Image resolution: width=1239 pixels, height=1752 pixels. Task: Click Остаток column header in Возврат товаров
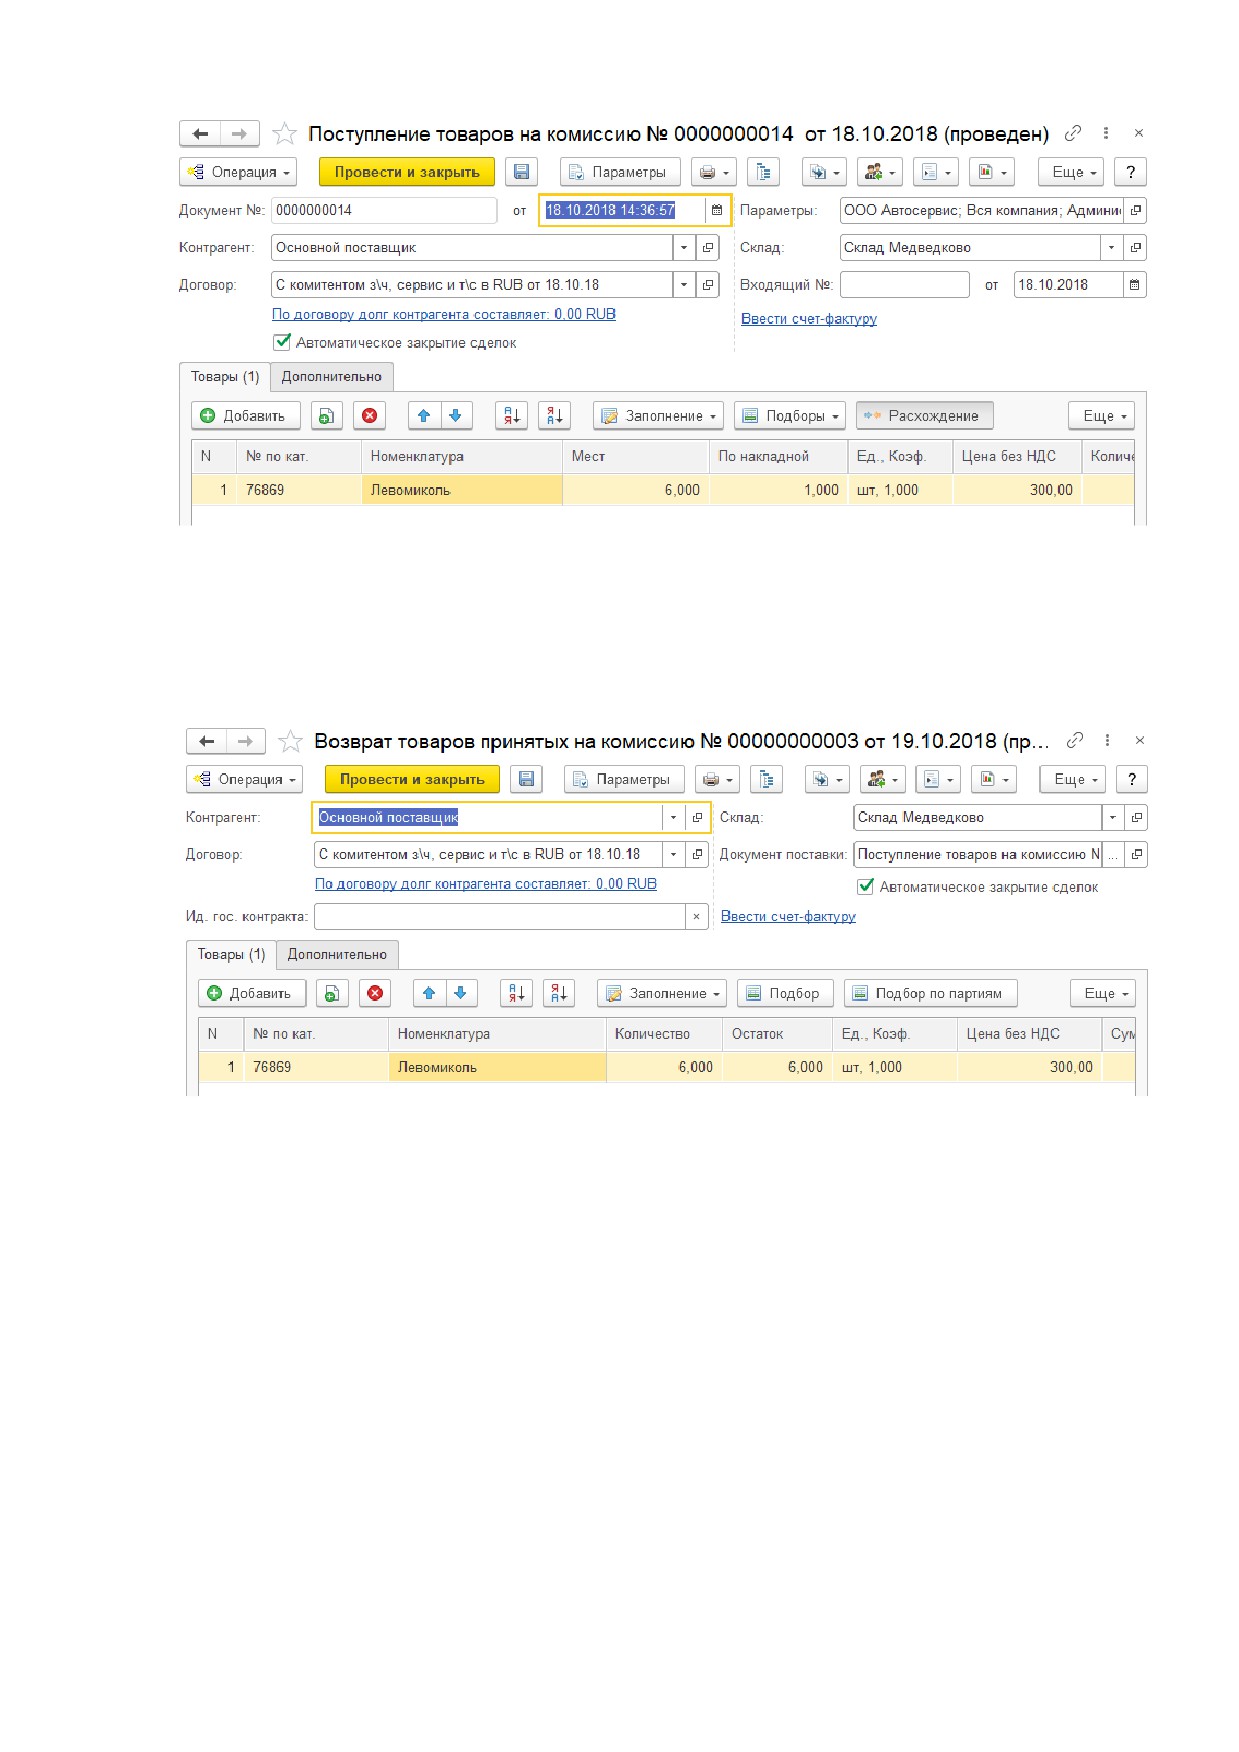pos(777,1034)
